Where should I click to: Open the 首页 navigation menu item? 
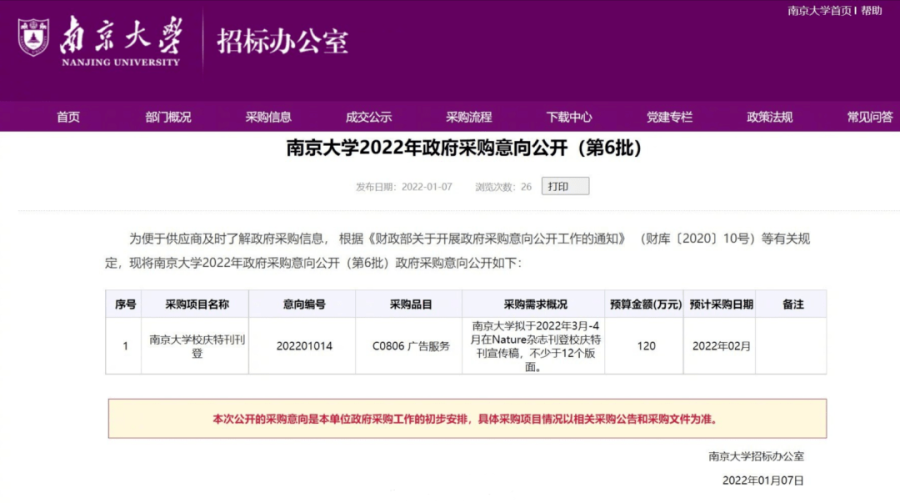(x=68, y=117)
